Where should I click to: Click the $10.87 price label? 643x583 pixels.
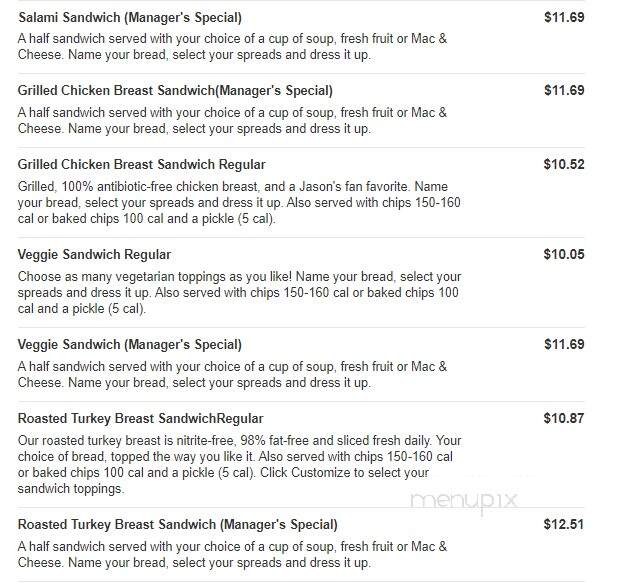tap(564, 418)
